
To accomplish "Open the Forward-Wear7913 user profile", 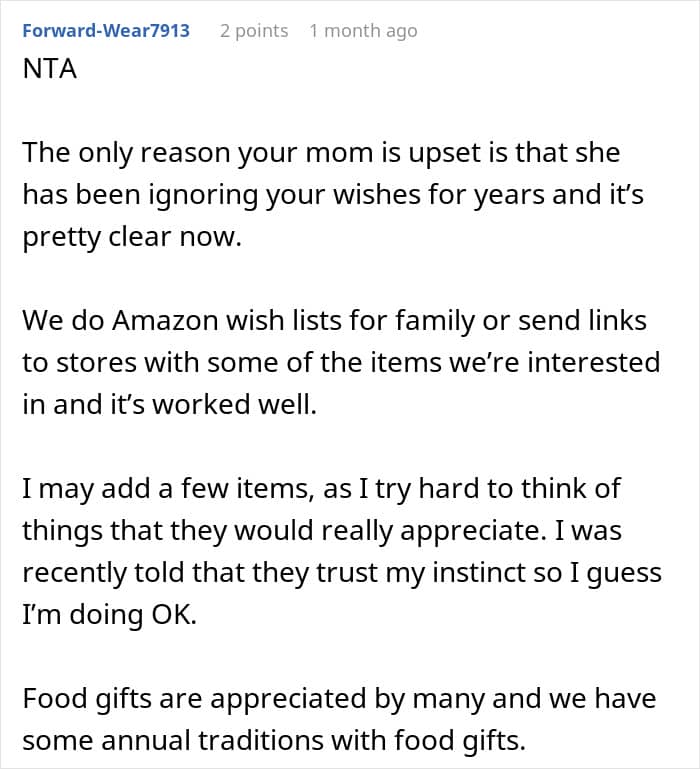I will [106, 31].
